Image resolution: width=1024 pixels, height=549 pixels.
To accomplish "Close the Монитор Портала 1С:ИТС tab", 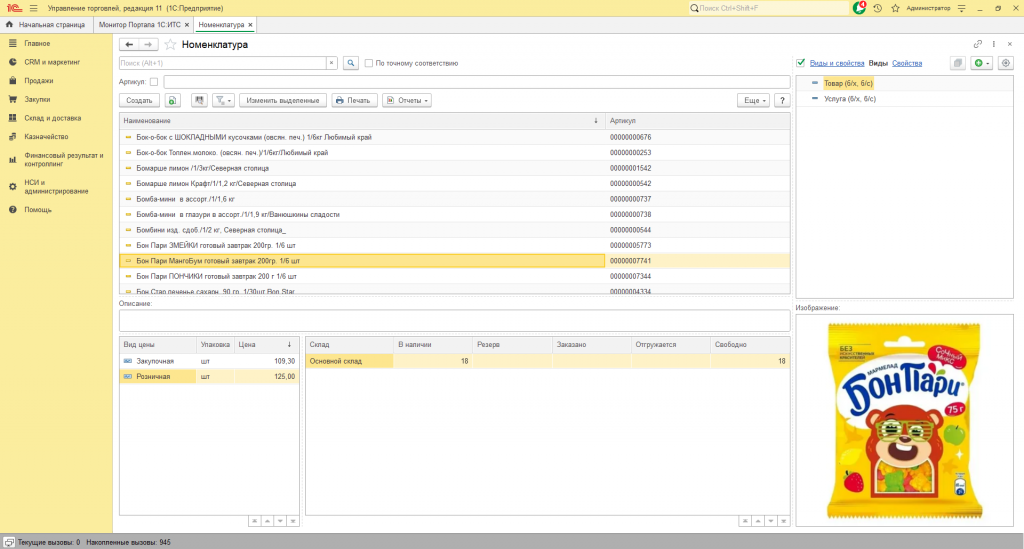I will tap(187, 25).
